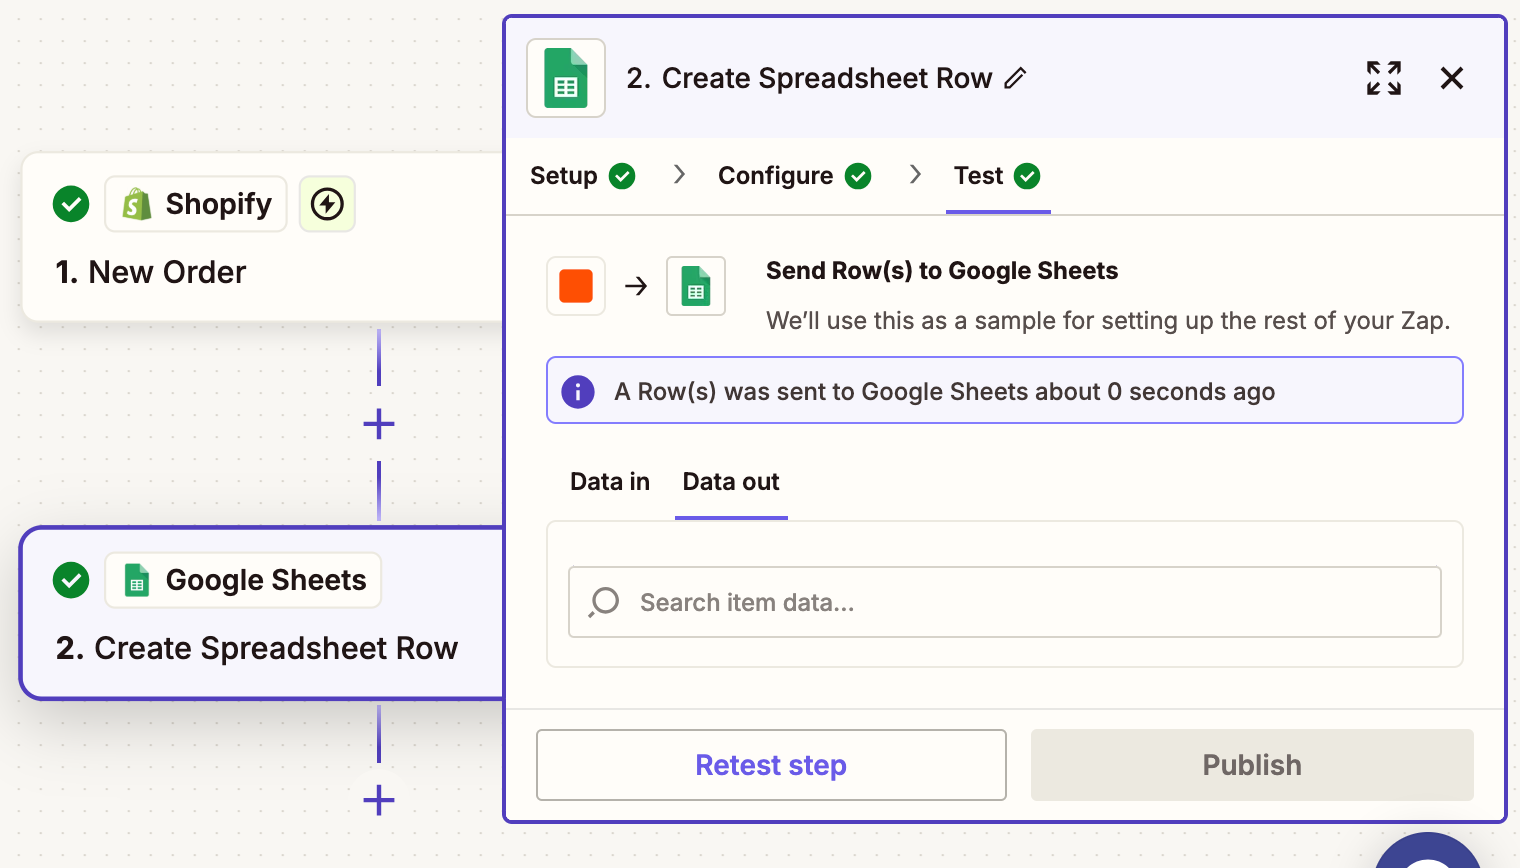
Task: Close the Create Spreadsheet Row panel
Action: click(x=1452, y=78)
